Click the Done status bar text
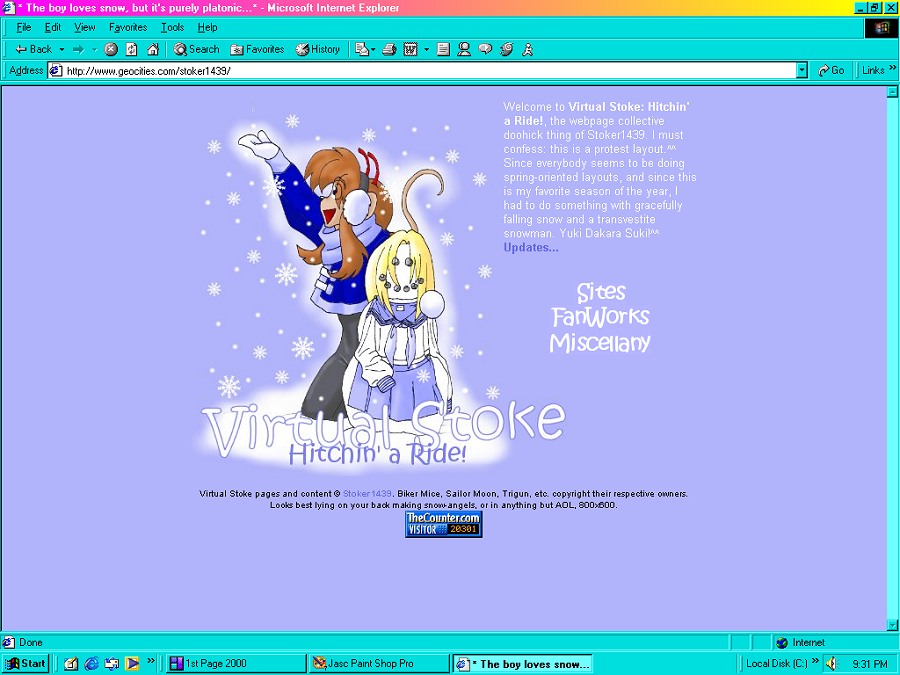 (x=31, y=642)
